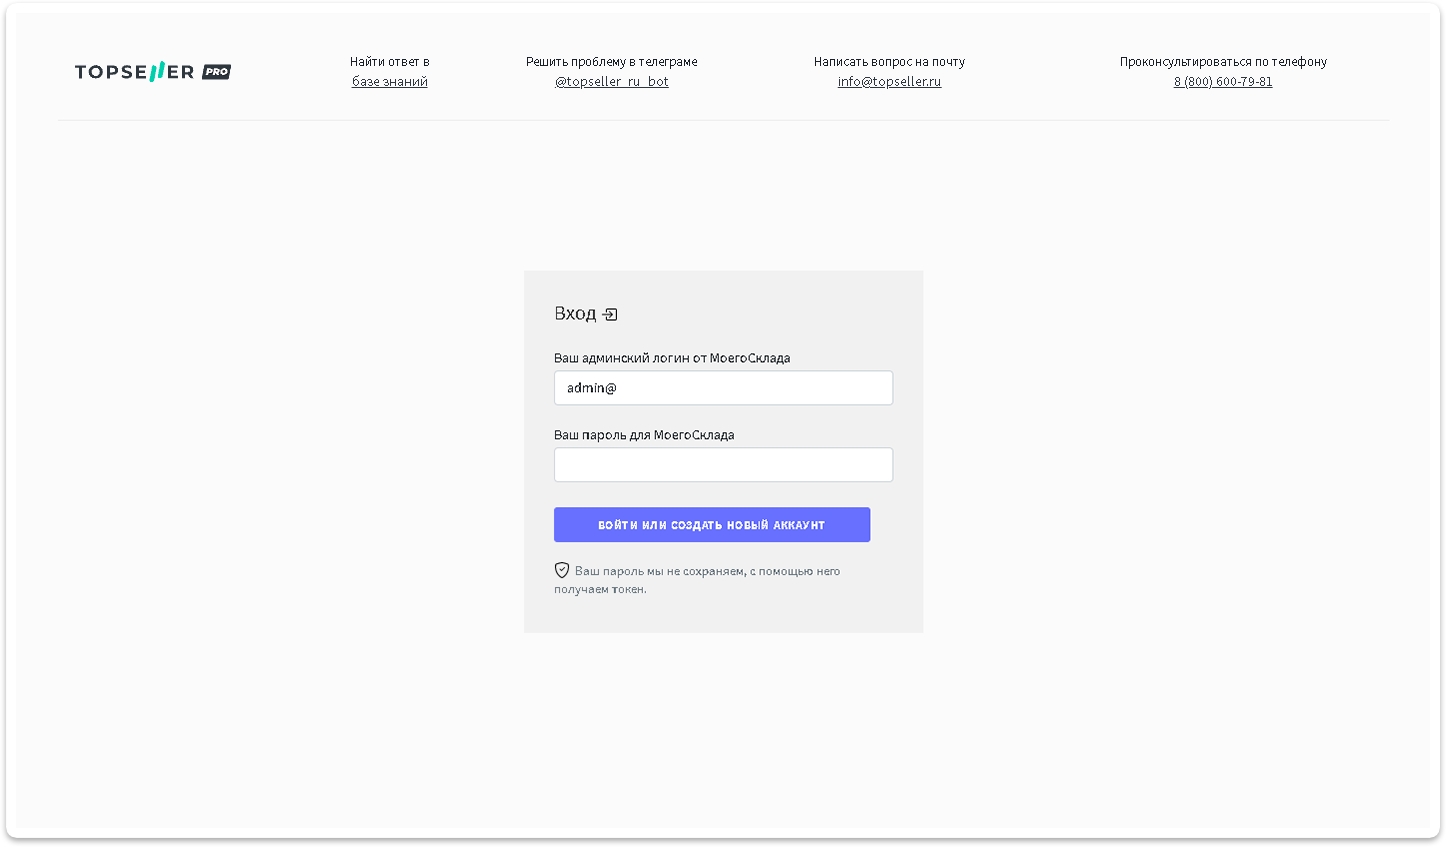Click the empty MoySklad password field
1446x847 pixels.
pos(723,465)
